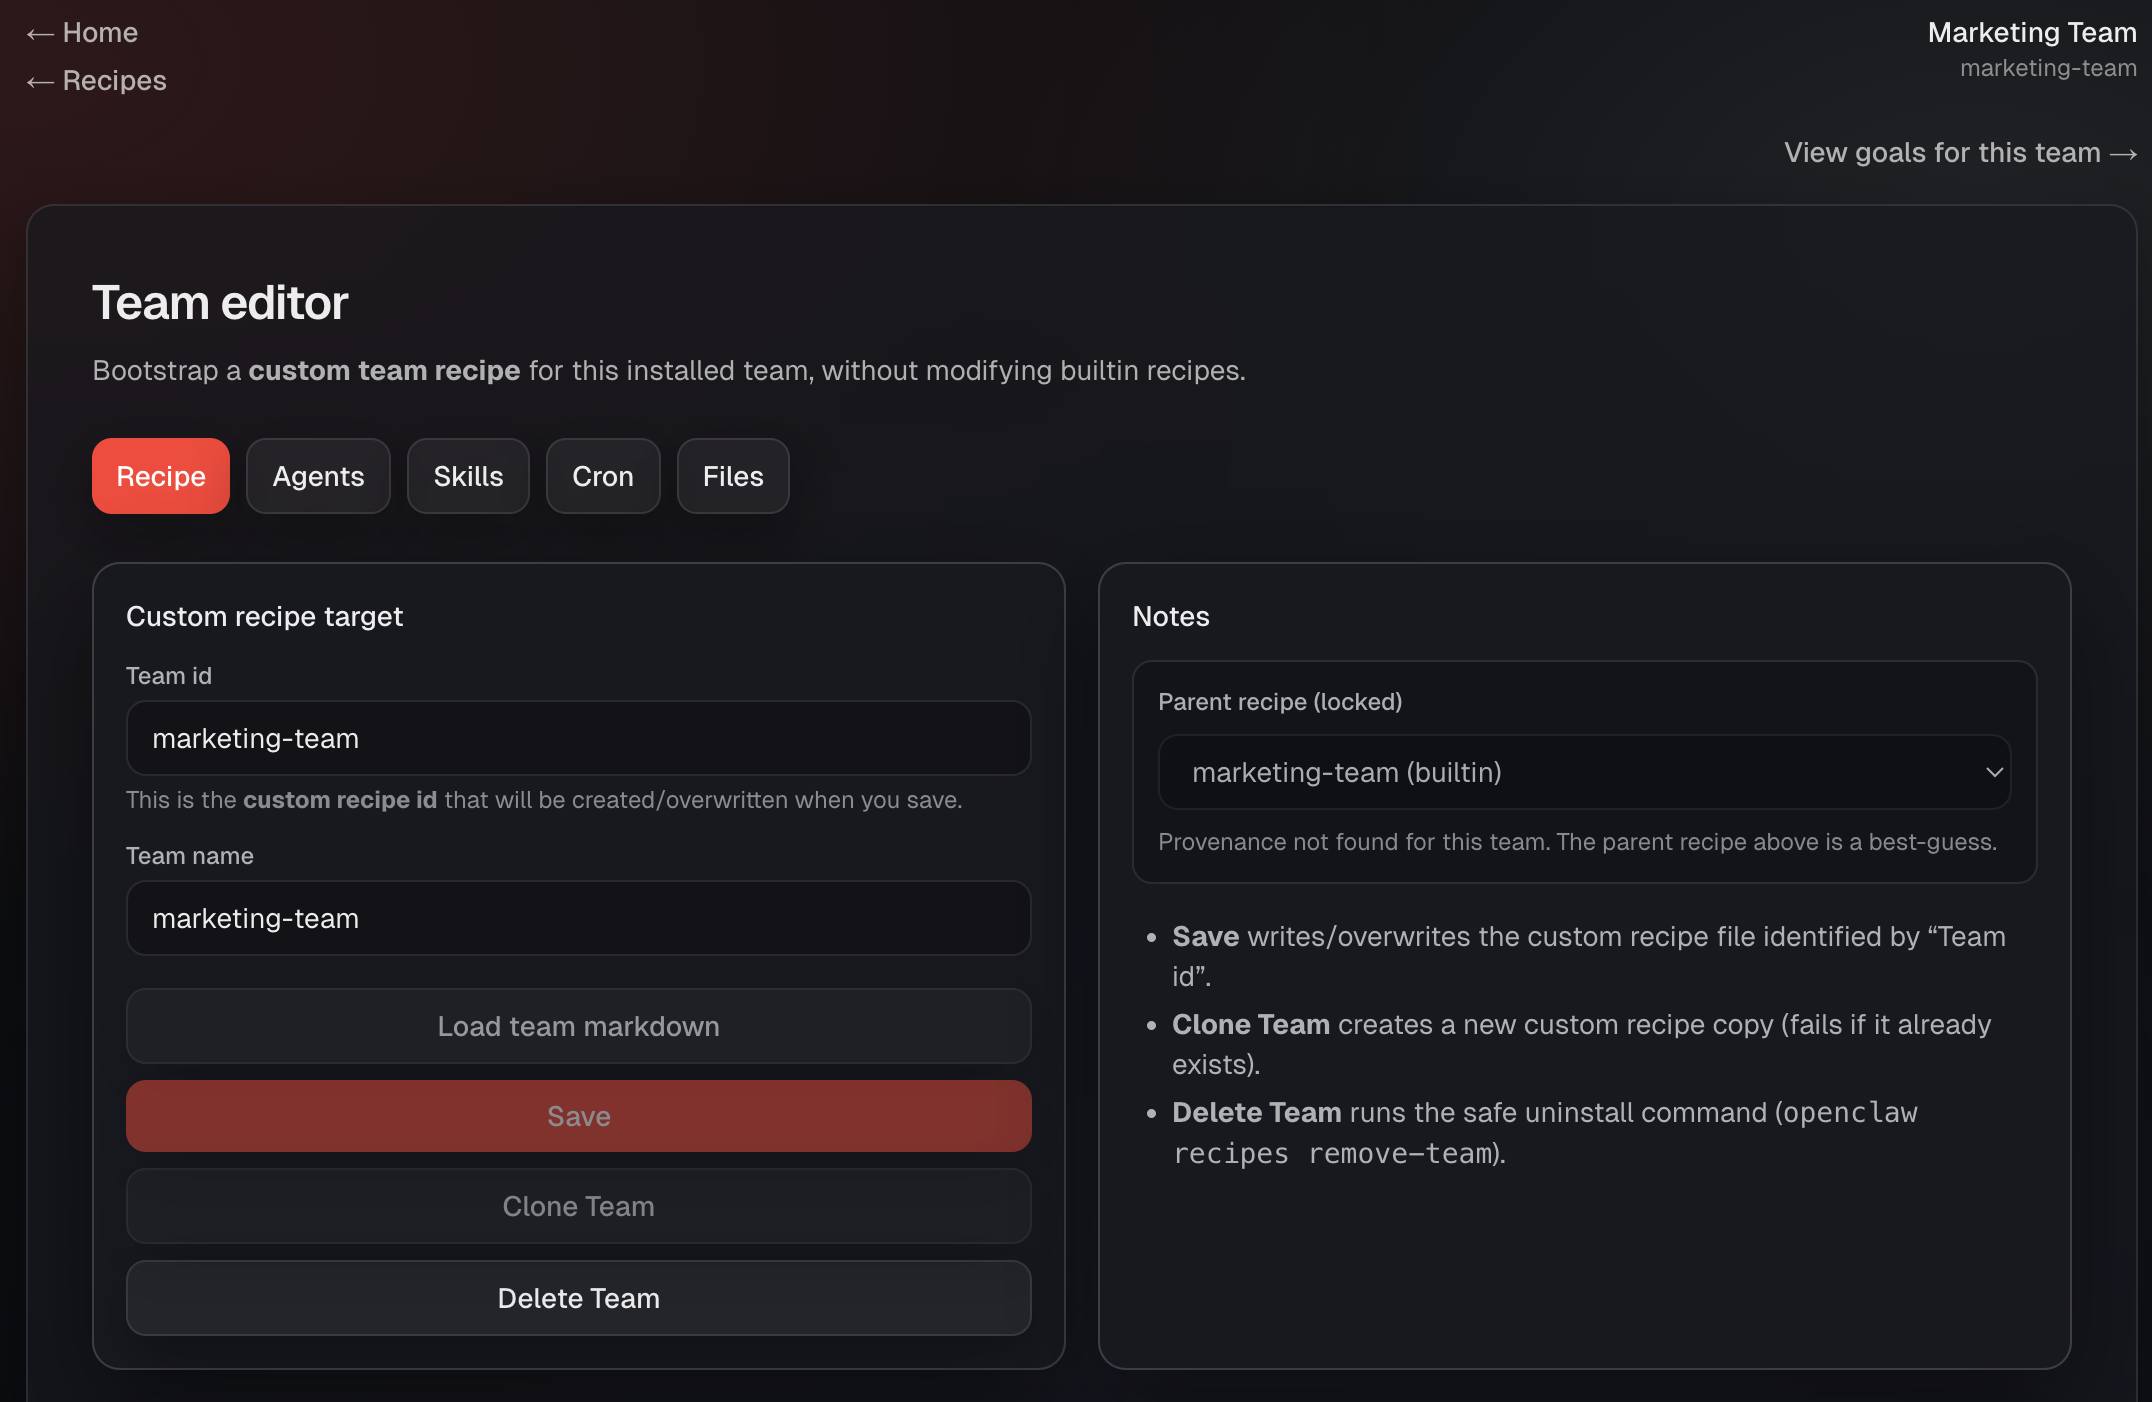The width and height of the screenshot is (2152, 1402).
Task: Switch to the Agents tab
Action: point(318,476)
